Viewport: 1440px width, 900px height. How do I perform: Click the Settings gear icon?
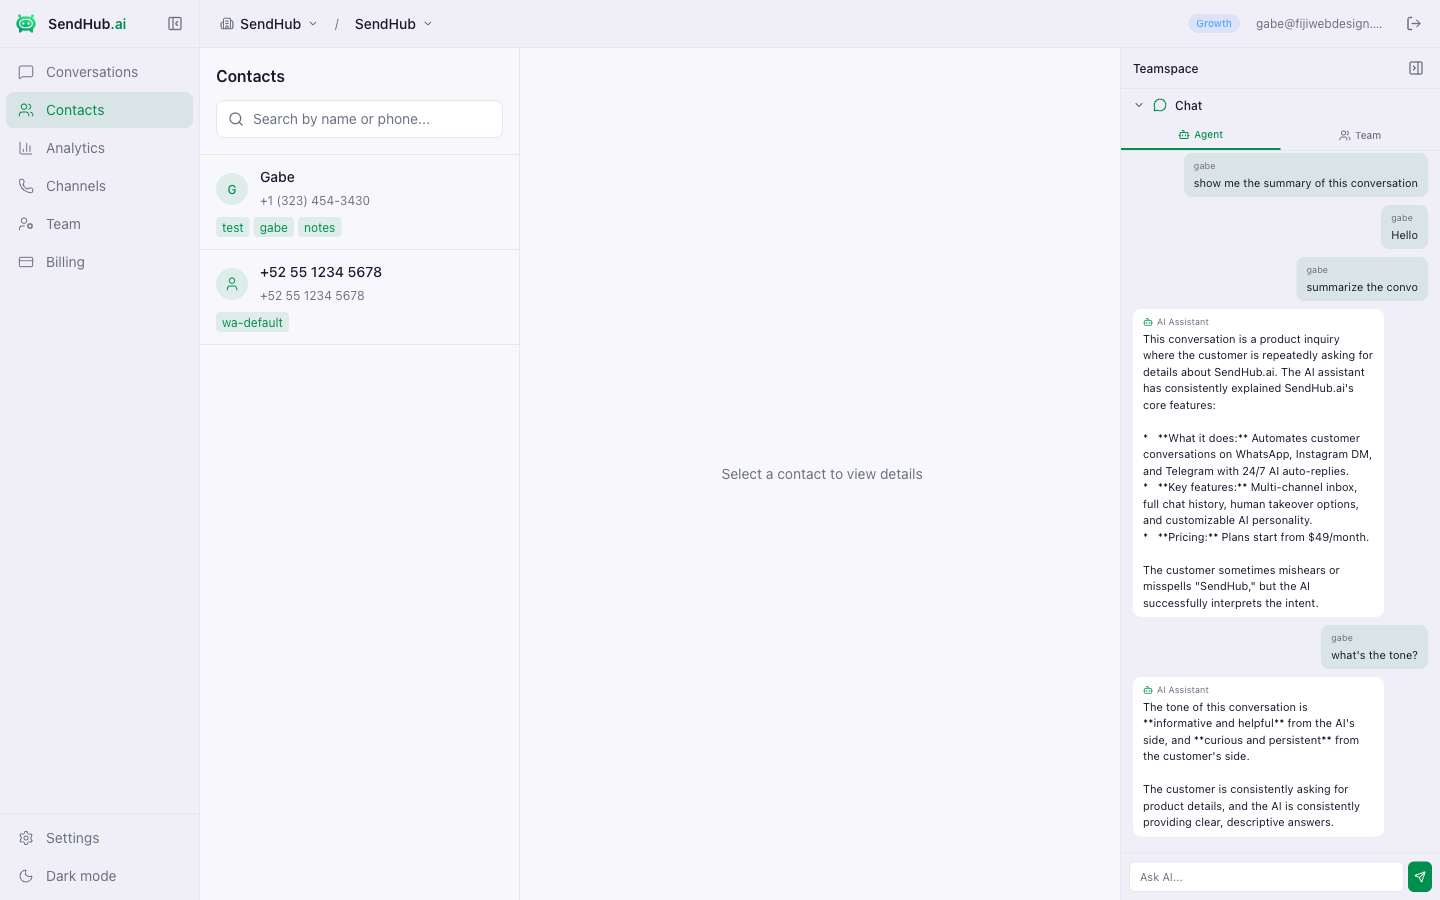tap(26, 838)
